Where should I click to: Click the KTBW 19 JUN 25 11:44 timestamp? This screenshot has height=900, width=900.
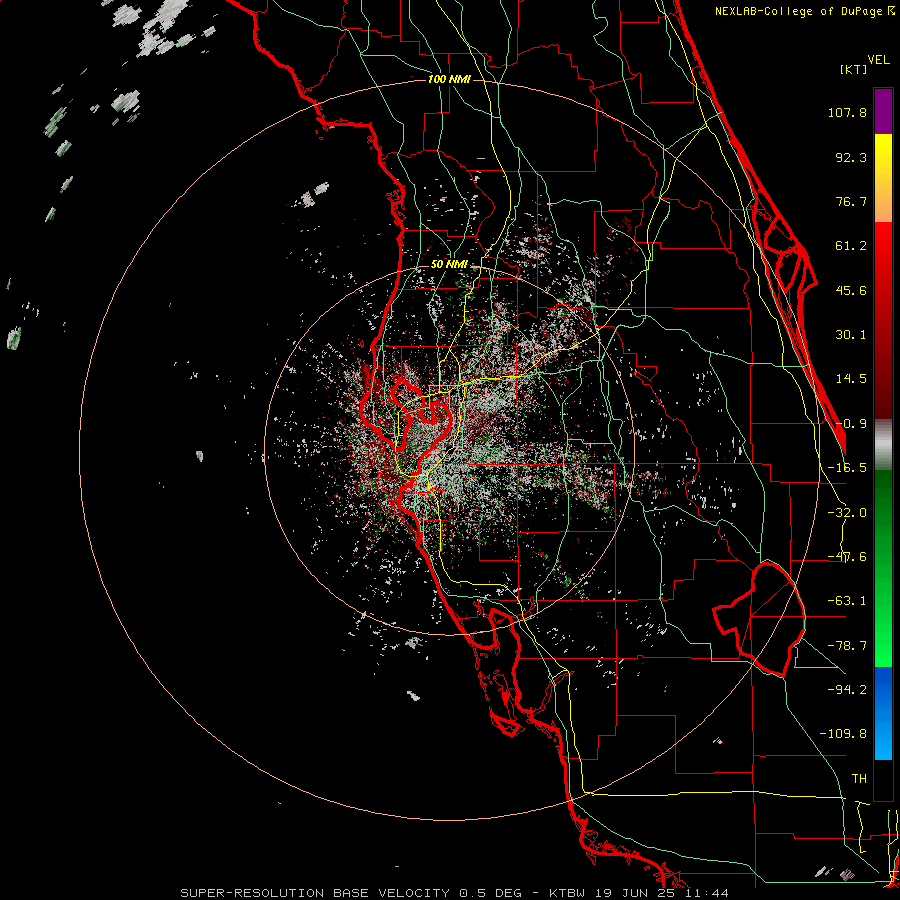pos(639,893)
